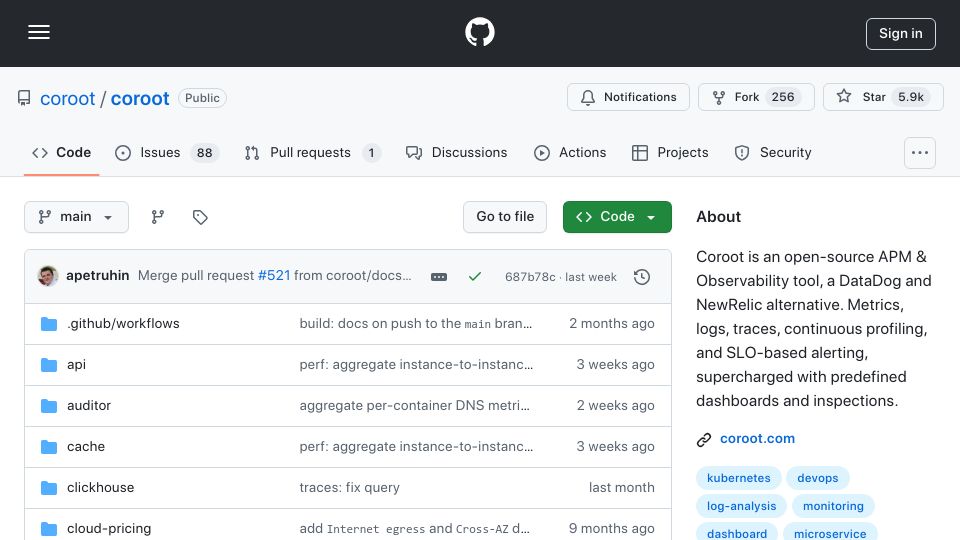
Task: Open the coroot repository name link
Action: point(140,99)
